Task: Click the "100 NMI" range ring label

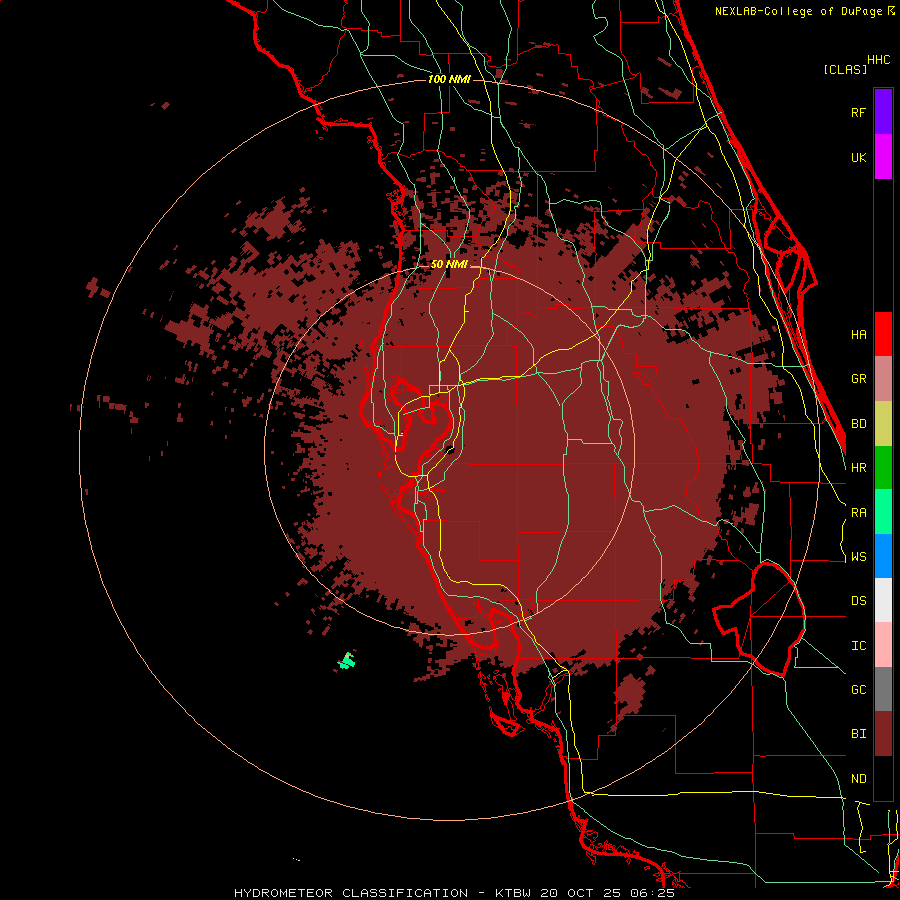Action: pos(449,79)
